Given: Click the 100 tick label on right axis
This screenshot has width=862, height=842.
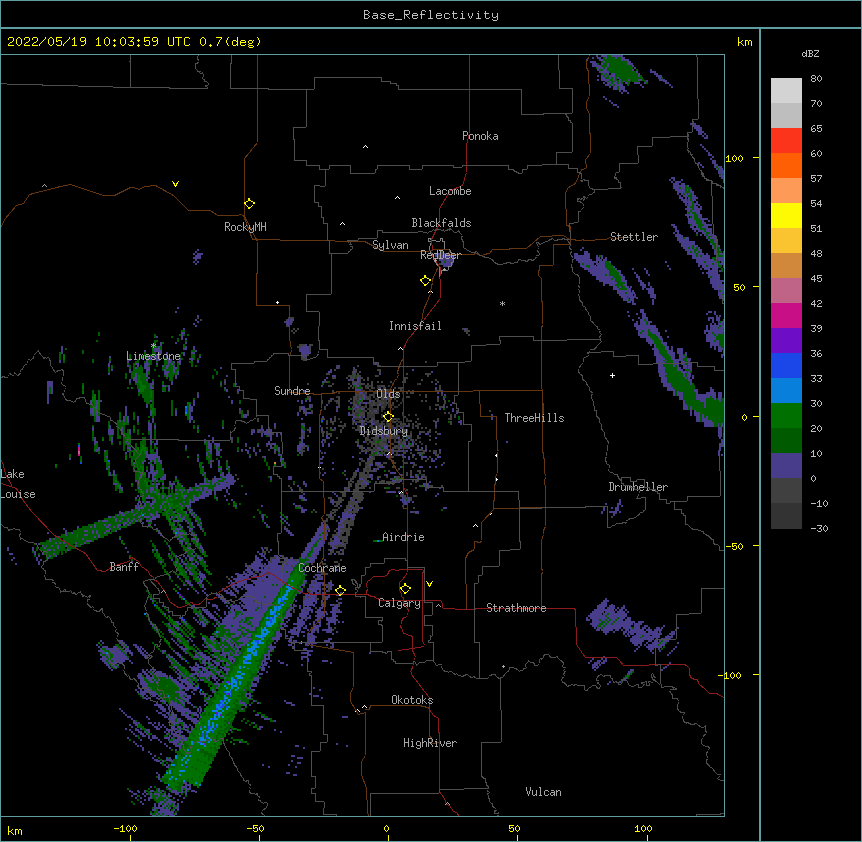Looking at the screenshot, I should pyautogui.click(x=734, y=158).
